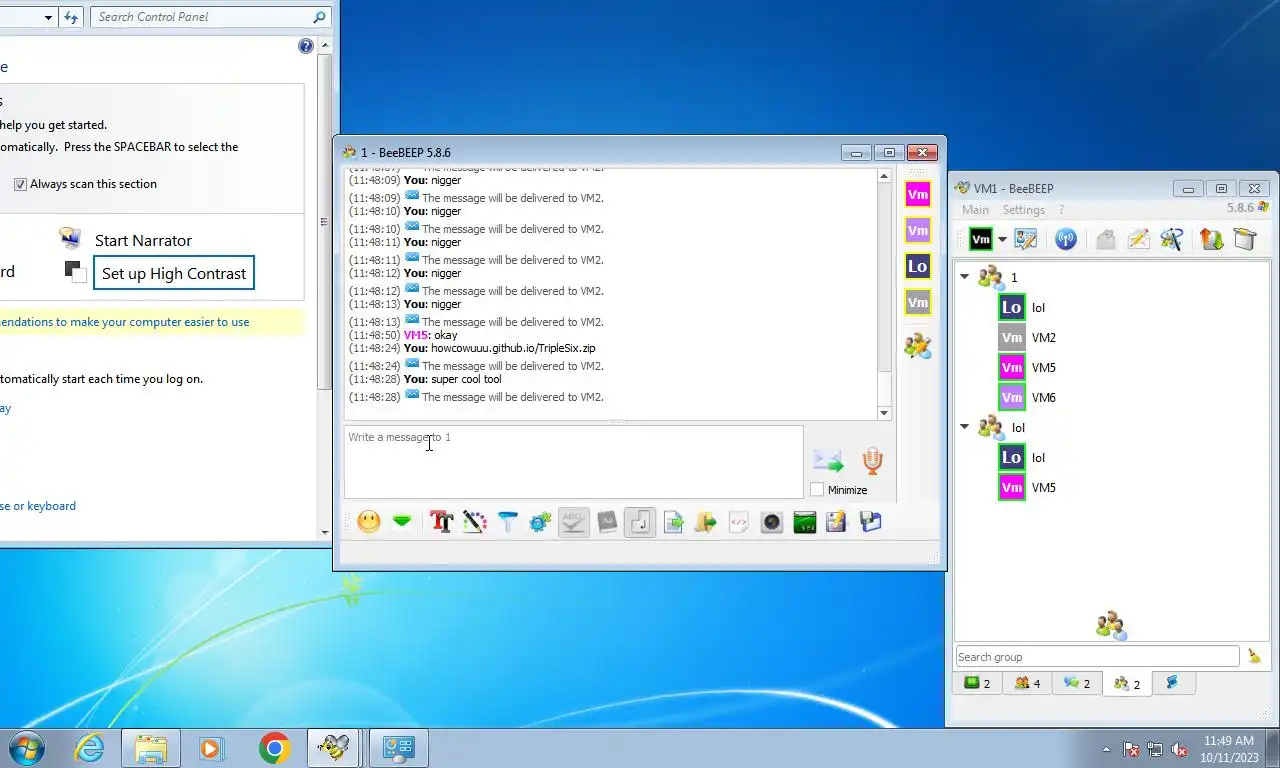Click the blue broadcast antenna icon

[x=1066, y=239]
